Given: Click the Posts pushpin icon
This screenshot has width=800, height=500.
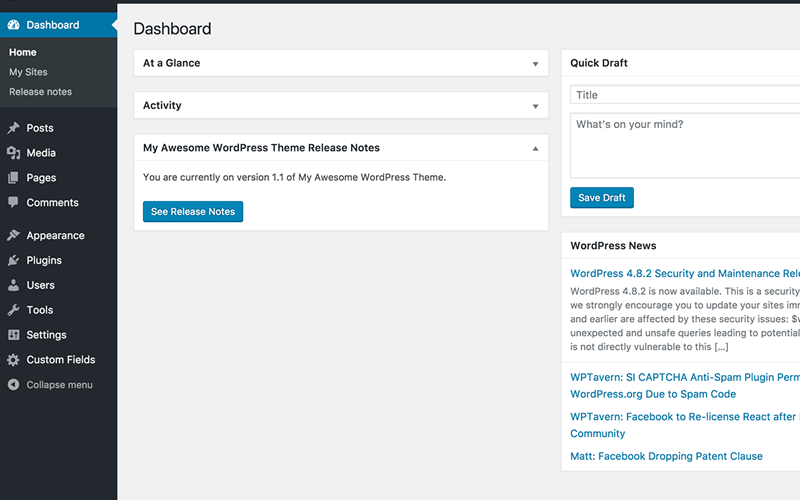Looking at the screenshot, I should (13, 128).
